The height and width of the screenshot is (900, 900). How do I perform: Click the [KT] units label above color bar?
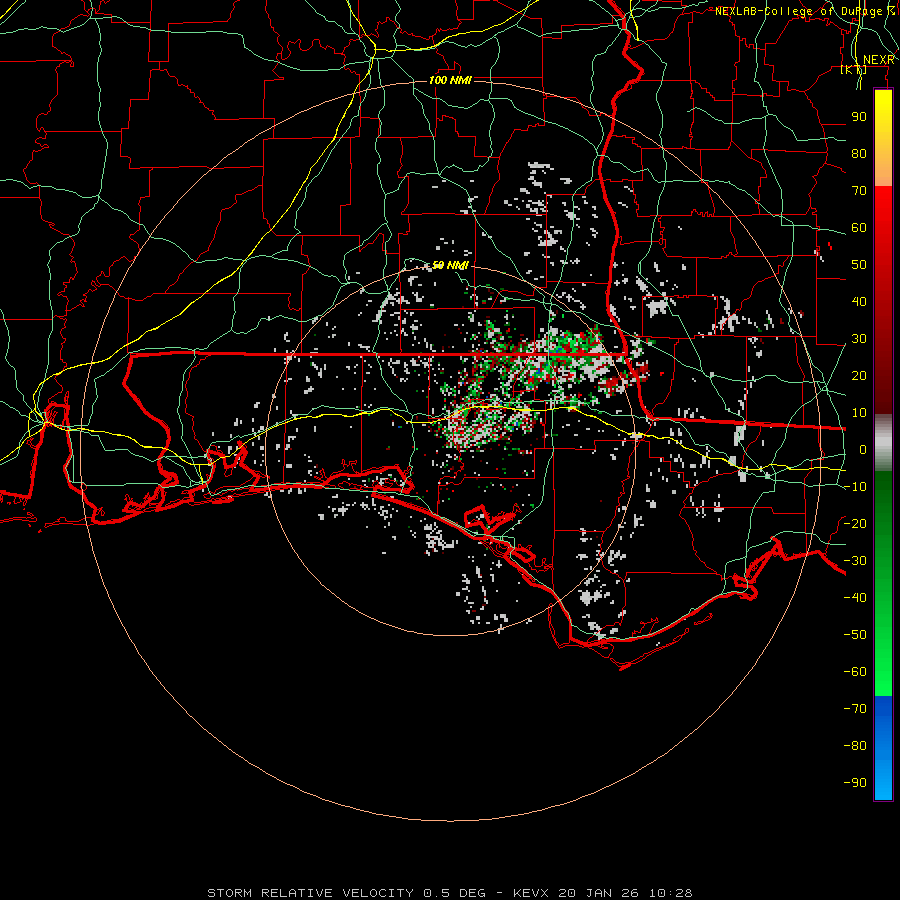coord(854,70)
